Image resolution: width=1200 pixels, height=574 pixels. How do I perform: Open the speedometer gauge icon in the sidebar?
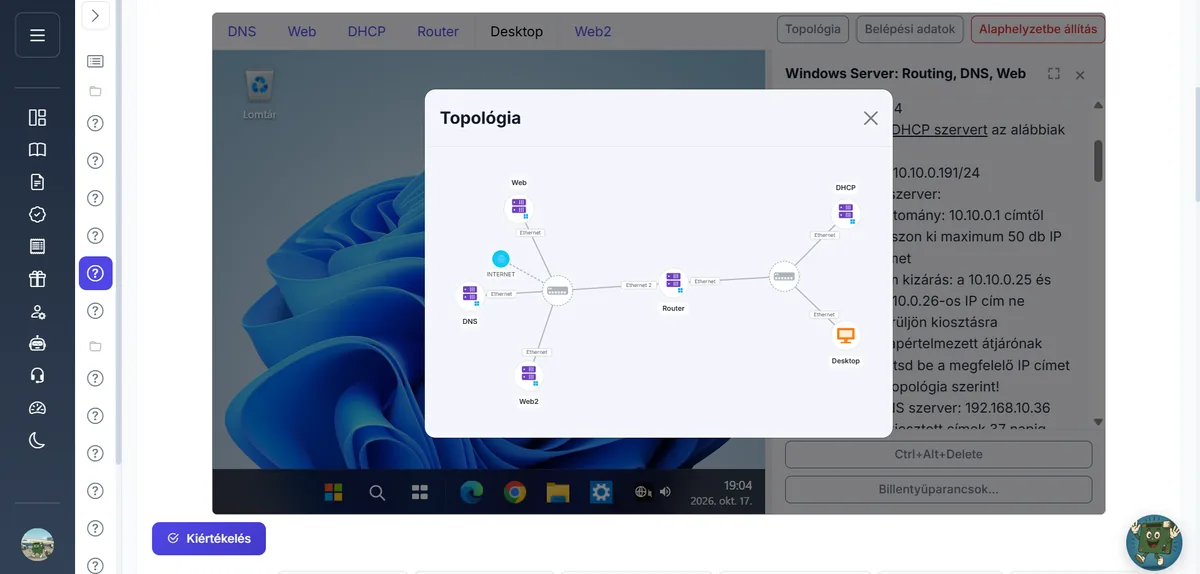coord(37,408)
